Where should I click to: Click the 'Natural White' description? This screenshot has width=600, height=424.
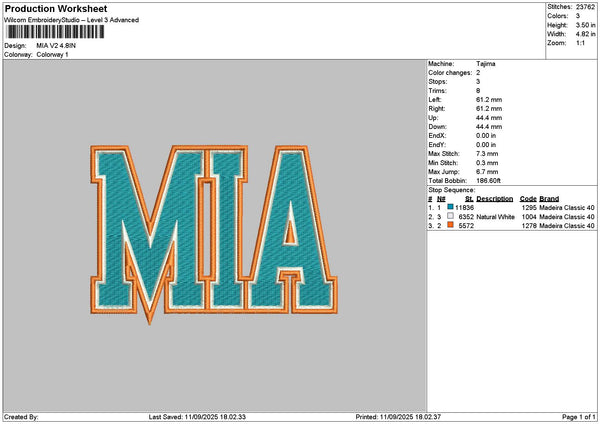[496, 217]
